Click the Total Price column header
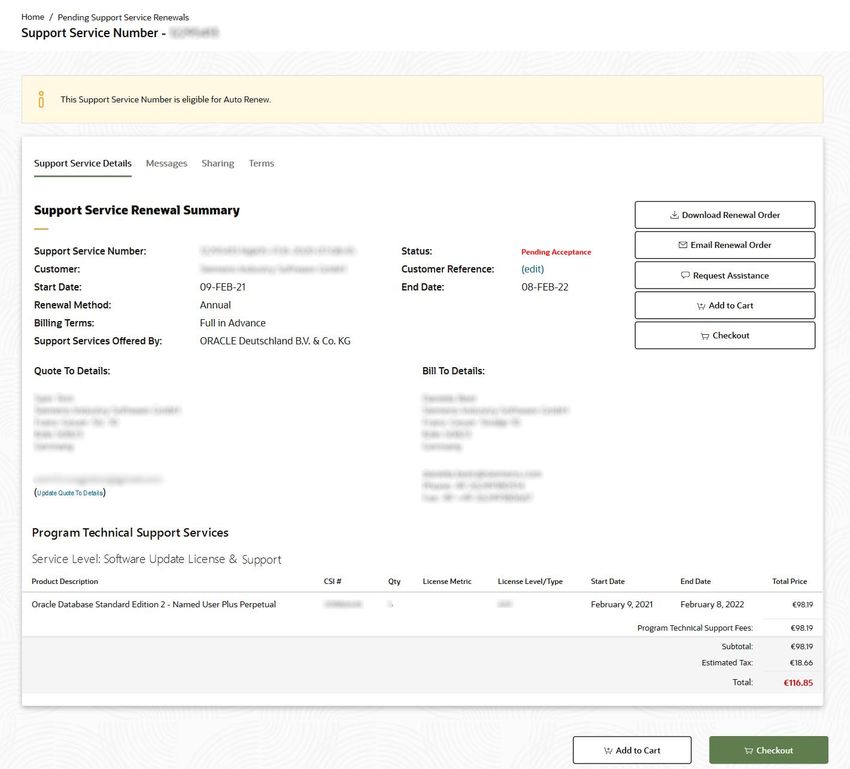 pyautogui.click(x=789, y=581)
